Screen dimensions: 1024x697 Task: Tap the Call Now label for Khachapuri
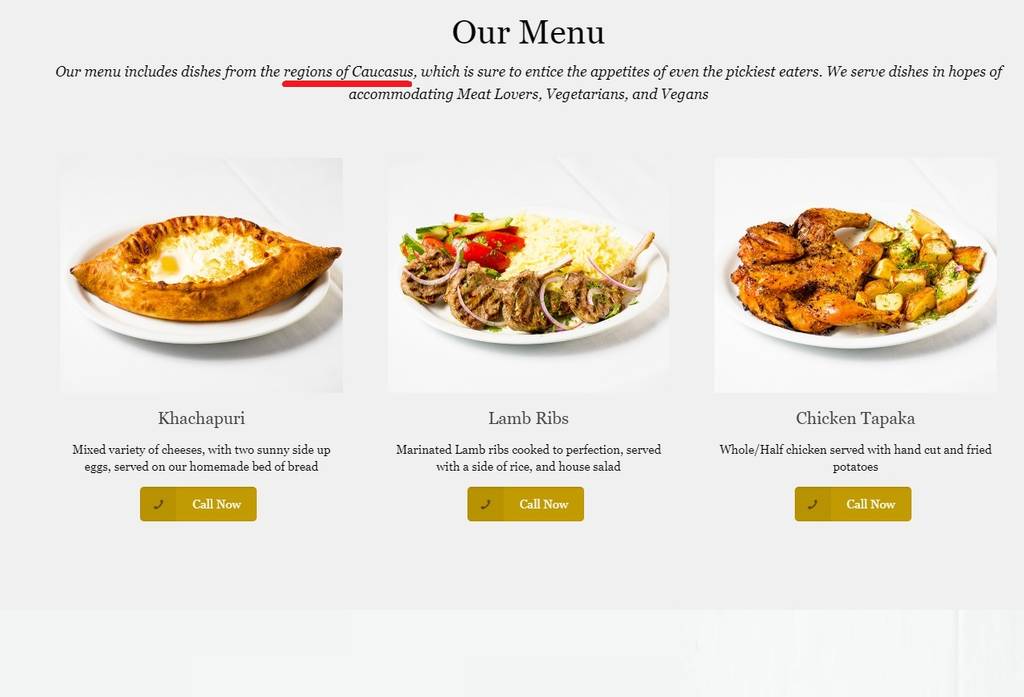216,504
